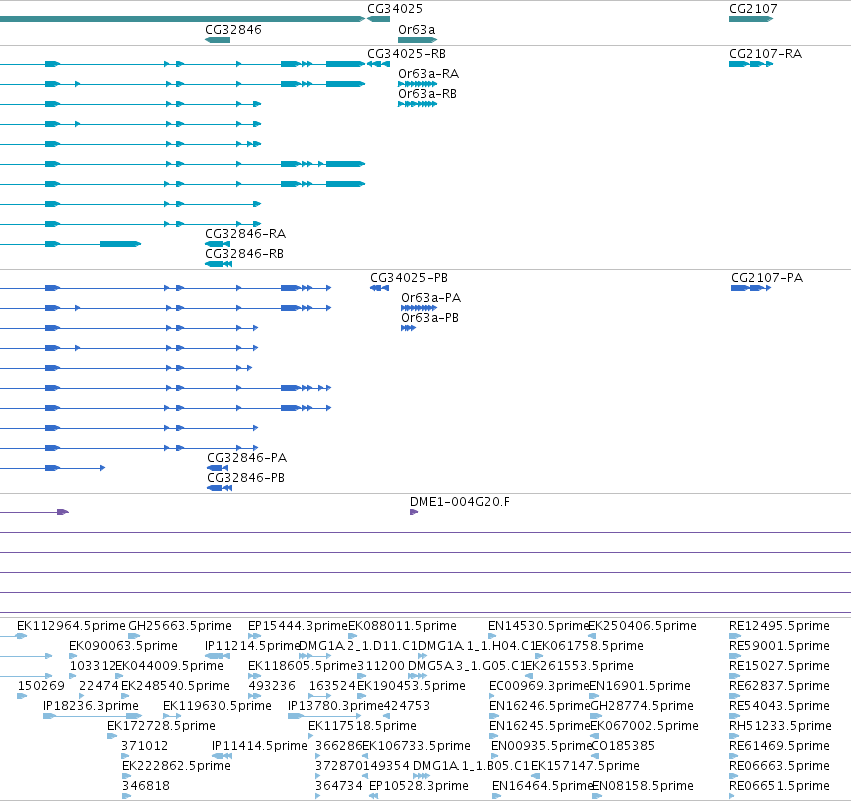Select the DMG5A.3_1.G05.C1 feature
This screenshot has width=851, height=801.
click(417, 676)
